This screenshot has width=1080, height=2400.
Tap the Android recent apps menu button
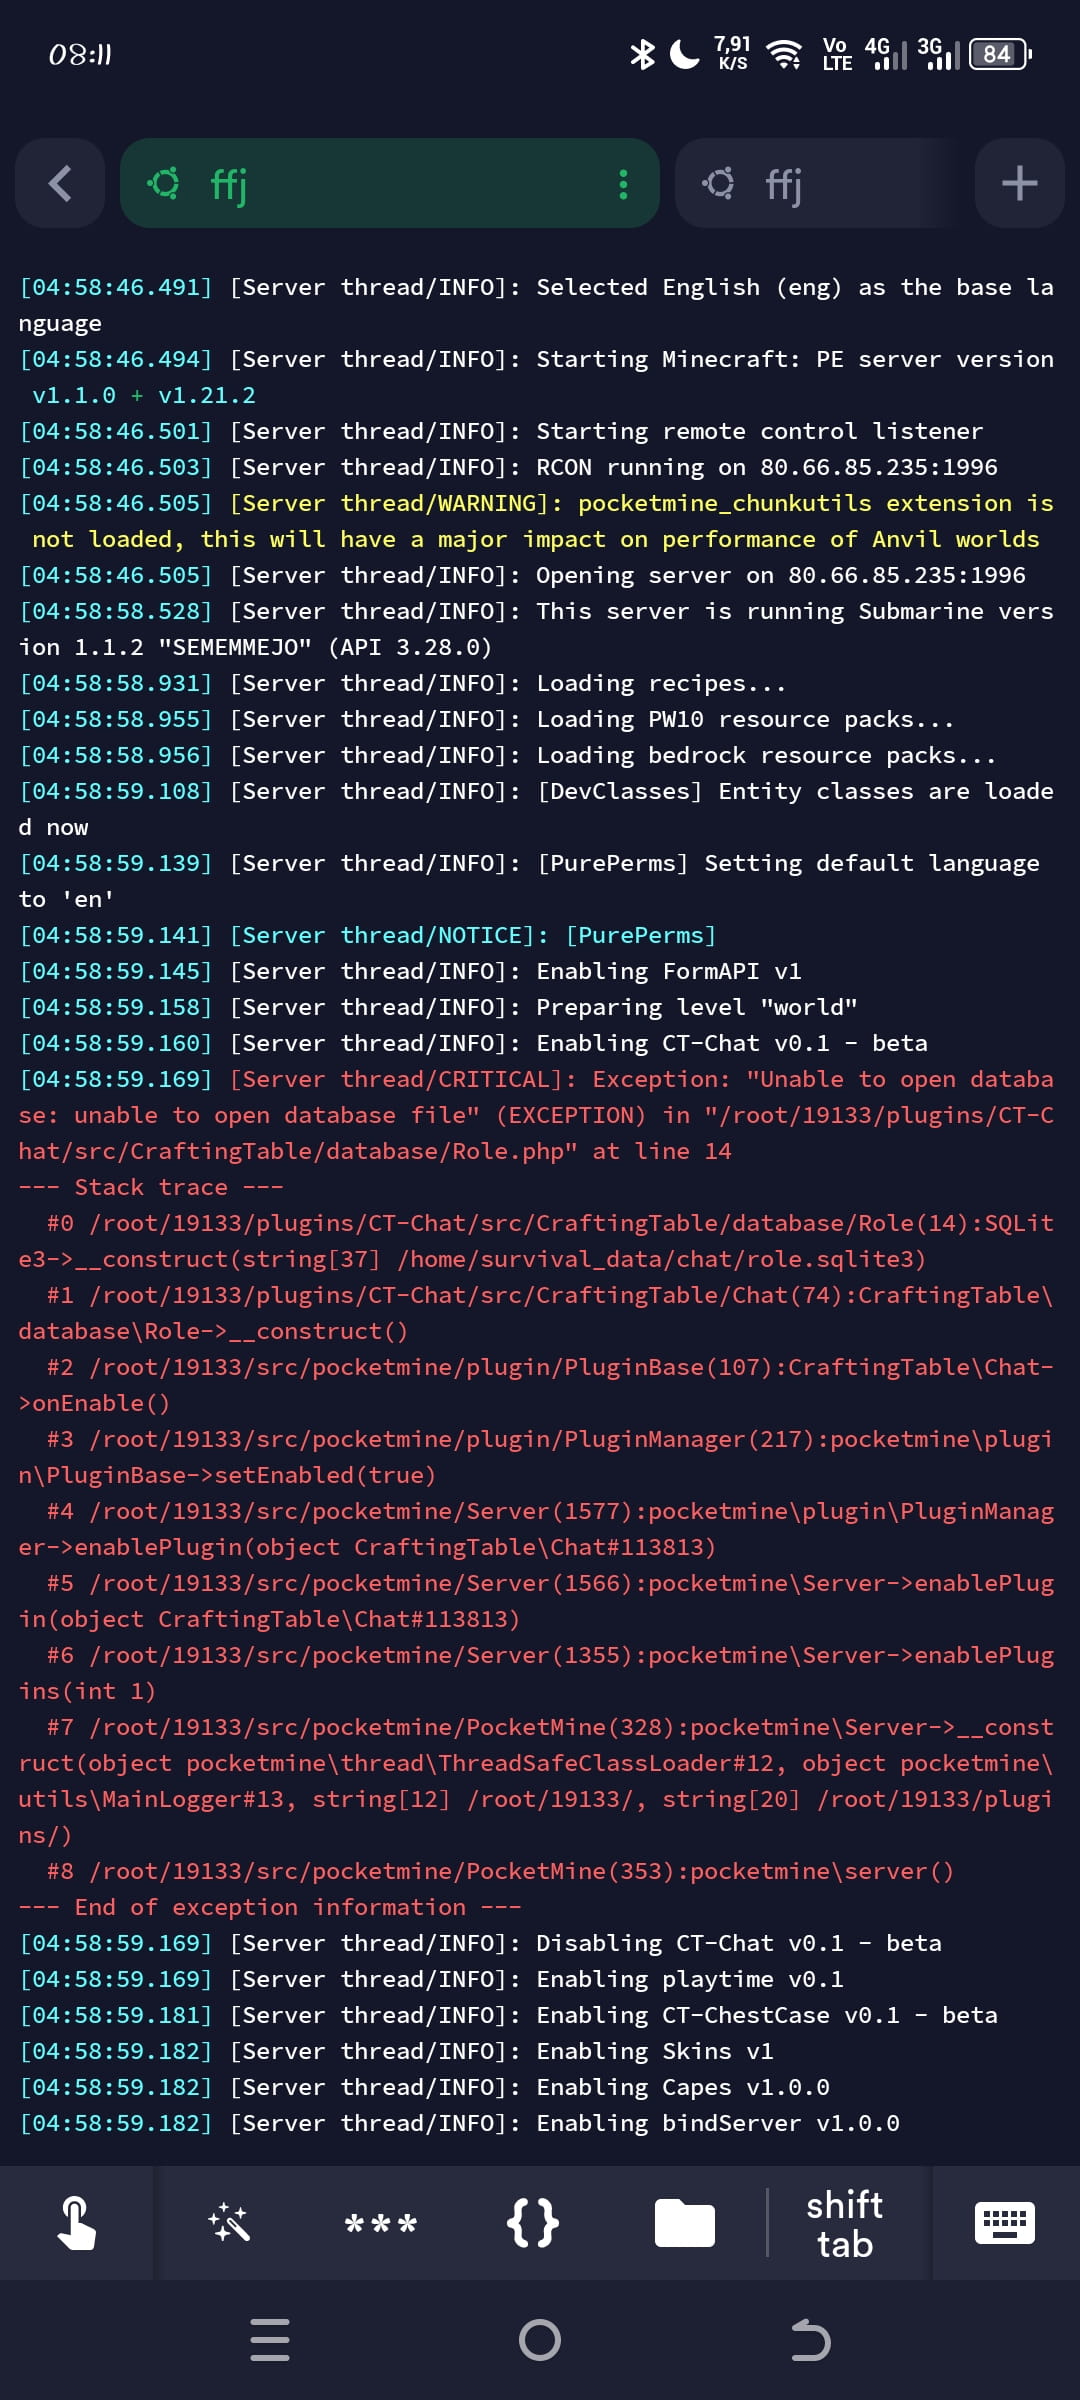click(270, 2340)
